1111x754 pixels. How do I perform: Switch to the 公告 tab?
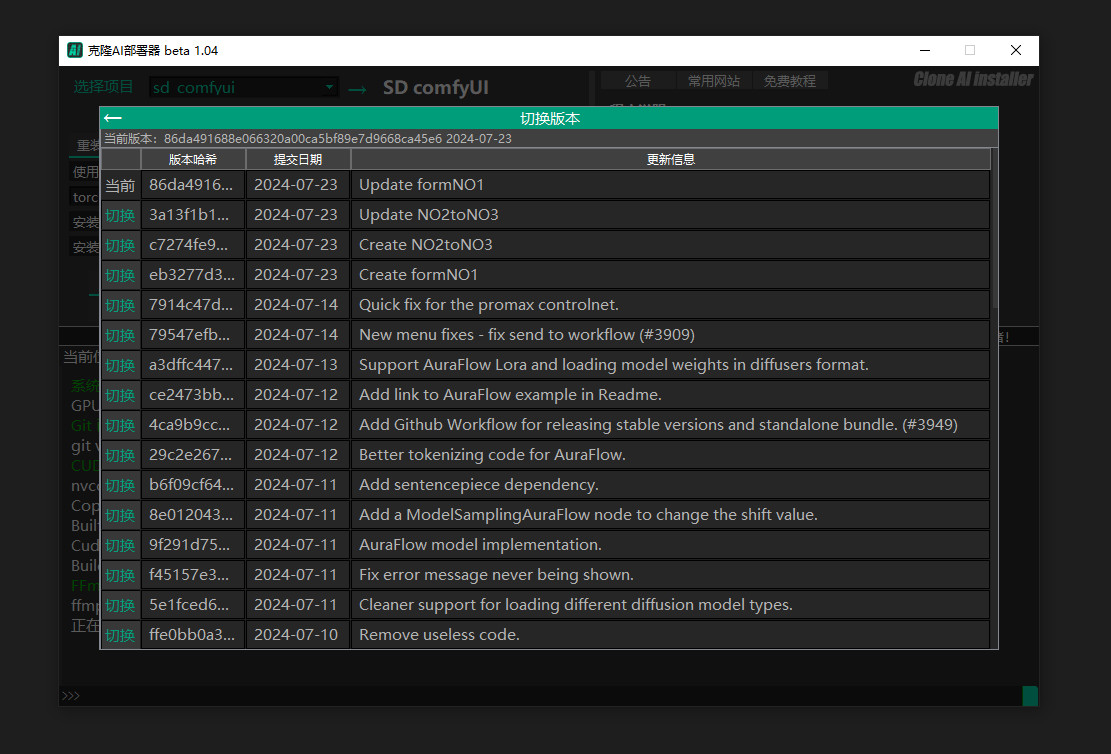tap(638, 81)
